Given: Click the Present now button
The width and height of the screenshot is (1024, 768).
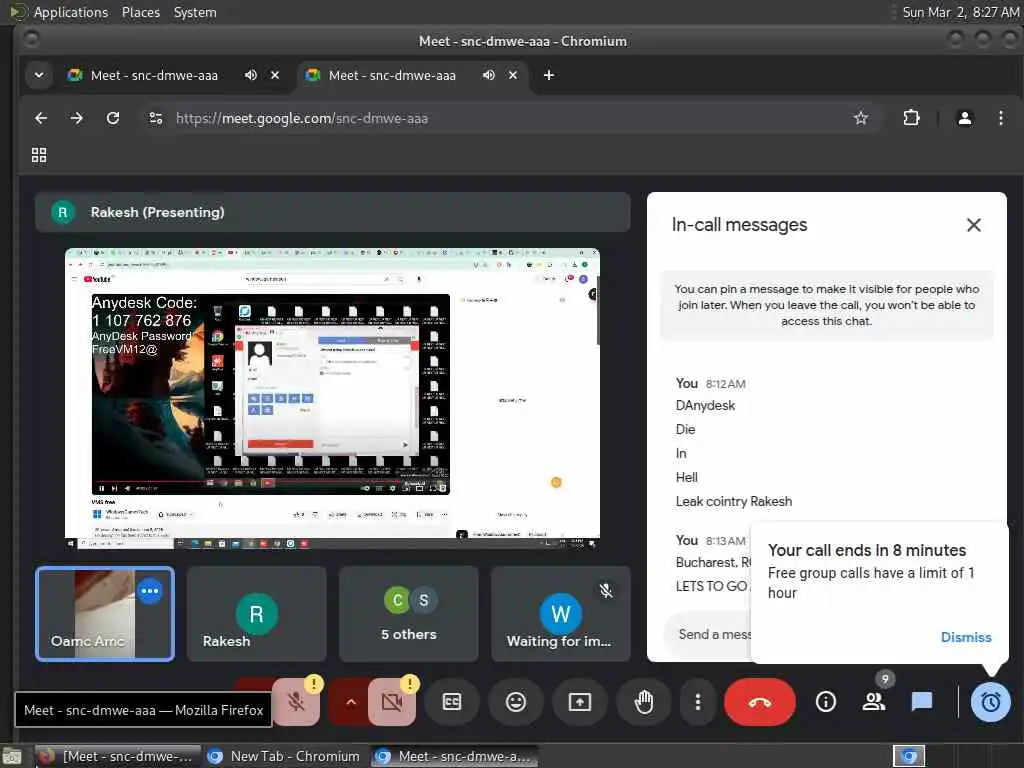Looking at the screenshot, I should point(579,702).
